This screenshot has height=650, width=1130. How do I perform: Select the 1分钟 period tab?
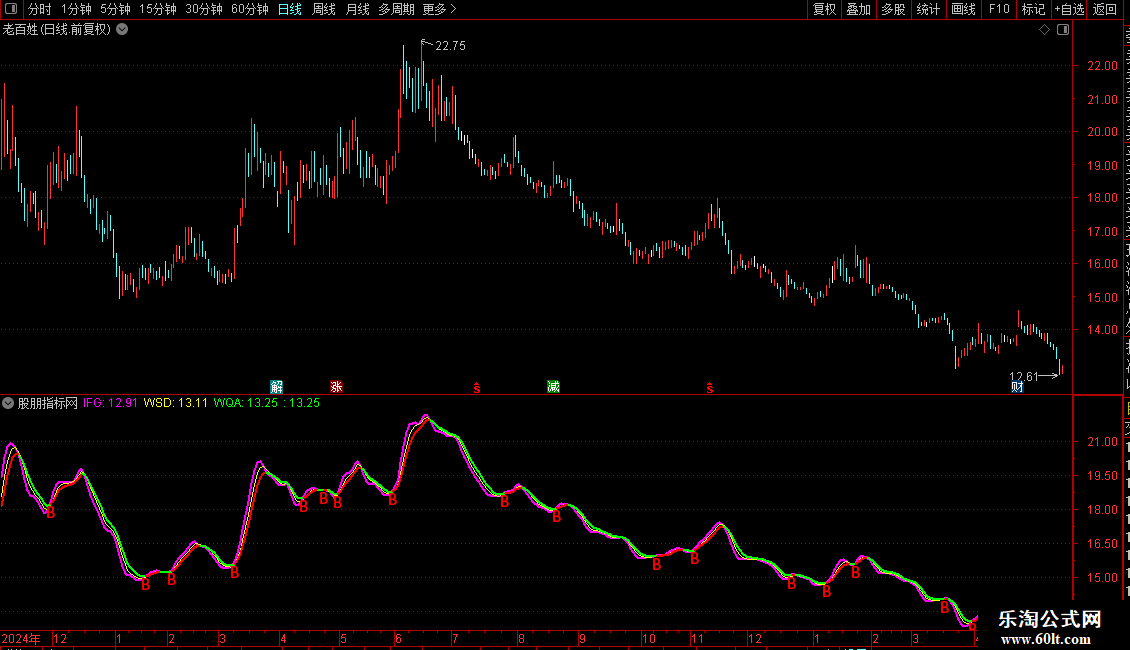tap(76, 9)
